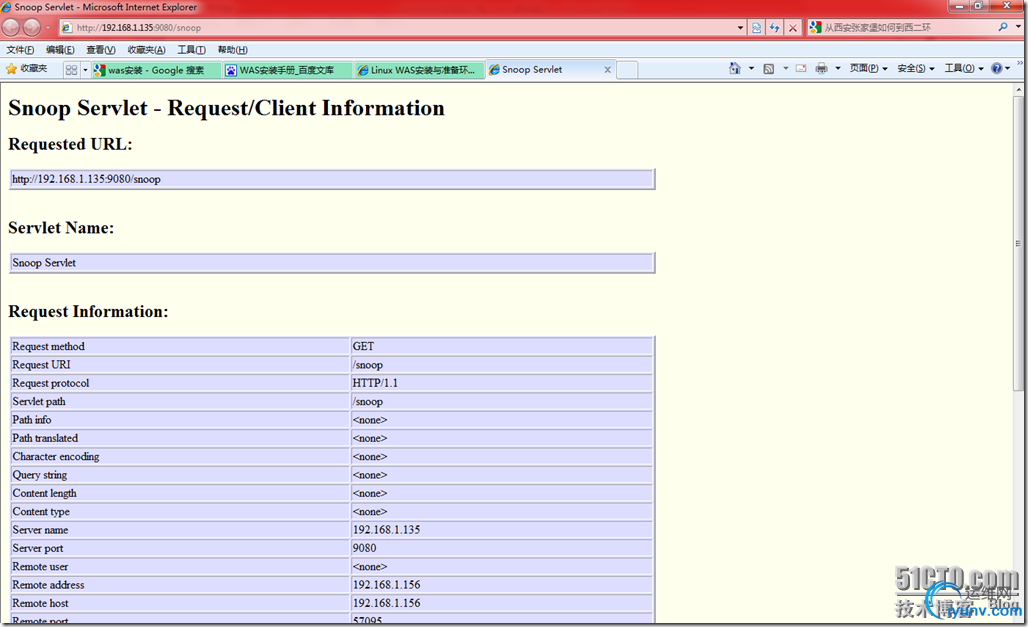Screen dimensions: 1028x627
Task: Click the Server name value 192.168.1.135
Action: click(x=386, y=530)
